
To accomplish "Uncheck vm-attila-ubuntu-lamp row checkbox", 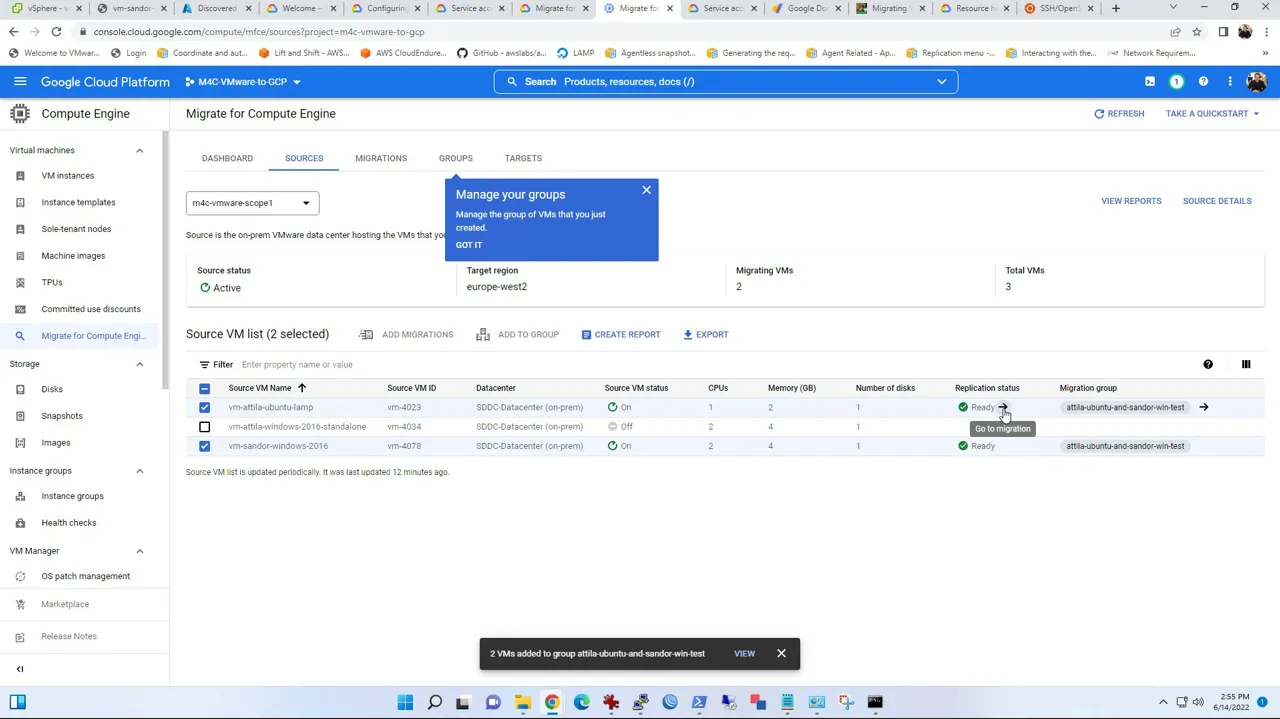I will [x=204, y=407].
